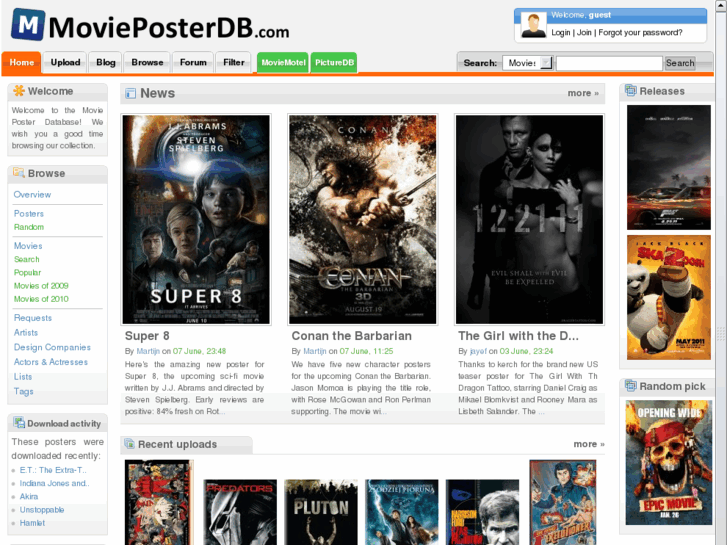The height and width of the screenshot is (545, 727).
Task: Open Kung Fu Panda 2 release poster
Action: coord(669,297)
